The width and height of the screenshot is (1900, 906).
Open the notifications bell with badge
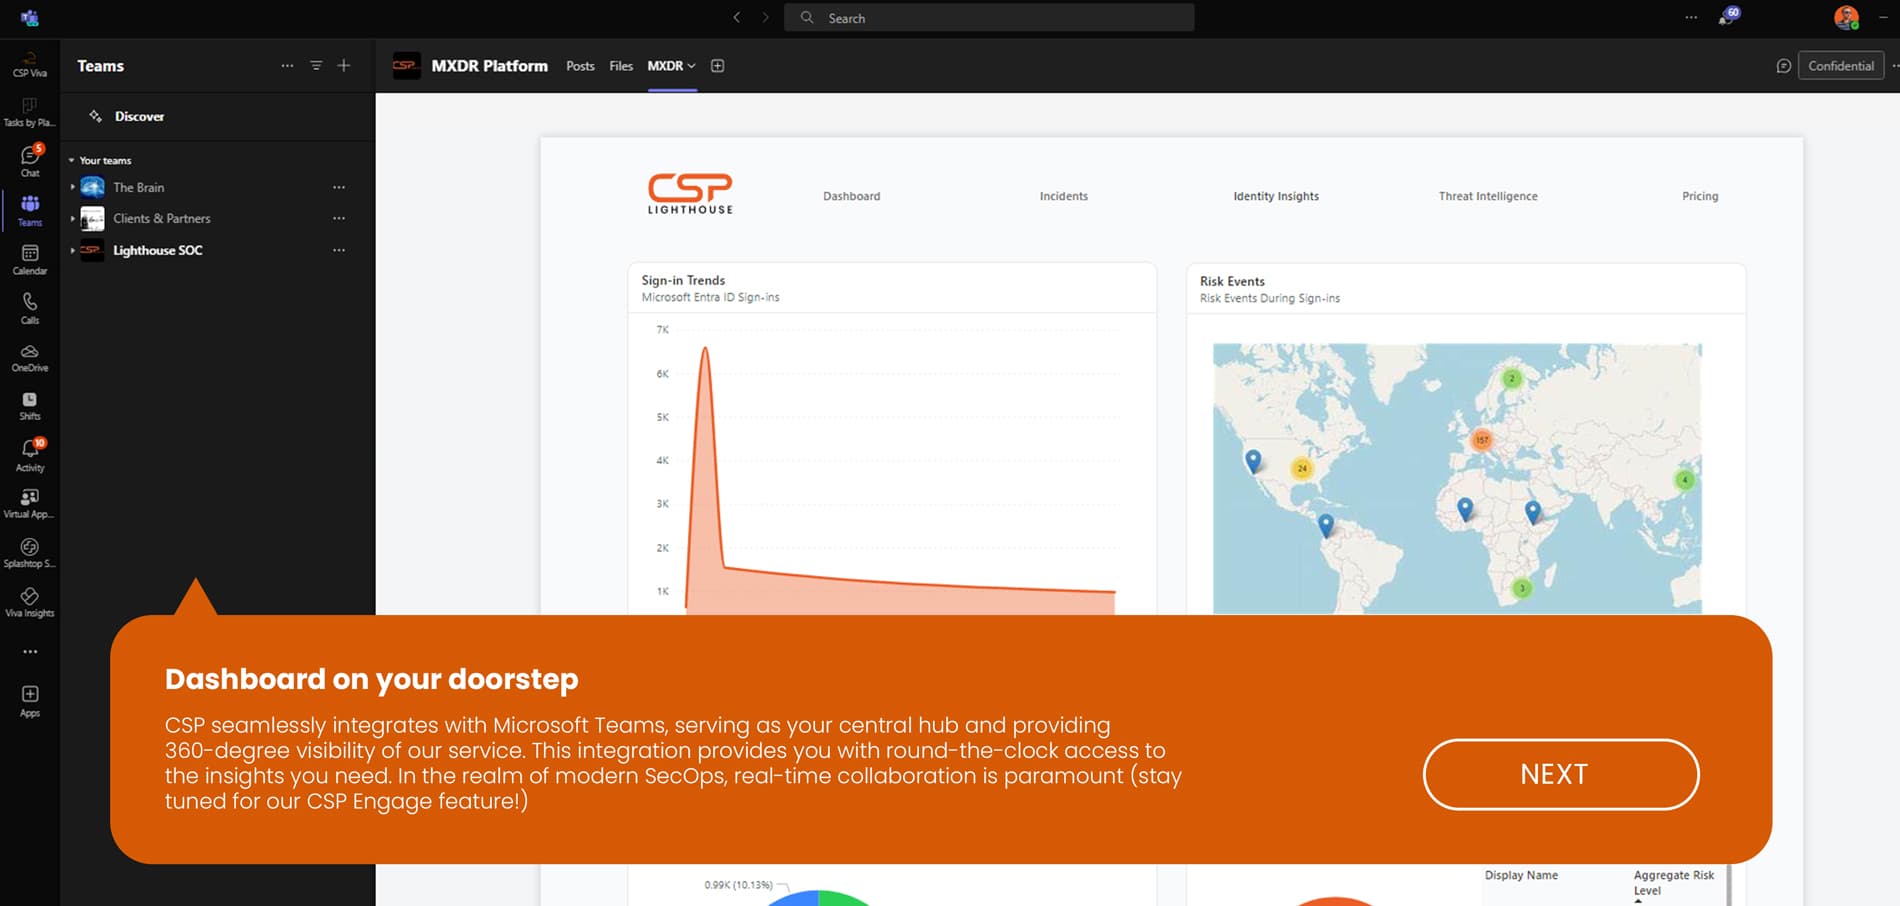click(x=1728, y=16)
